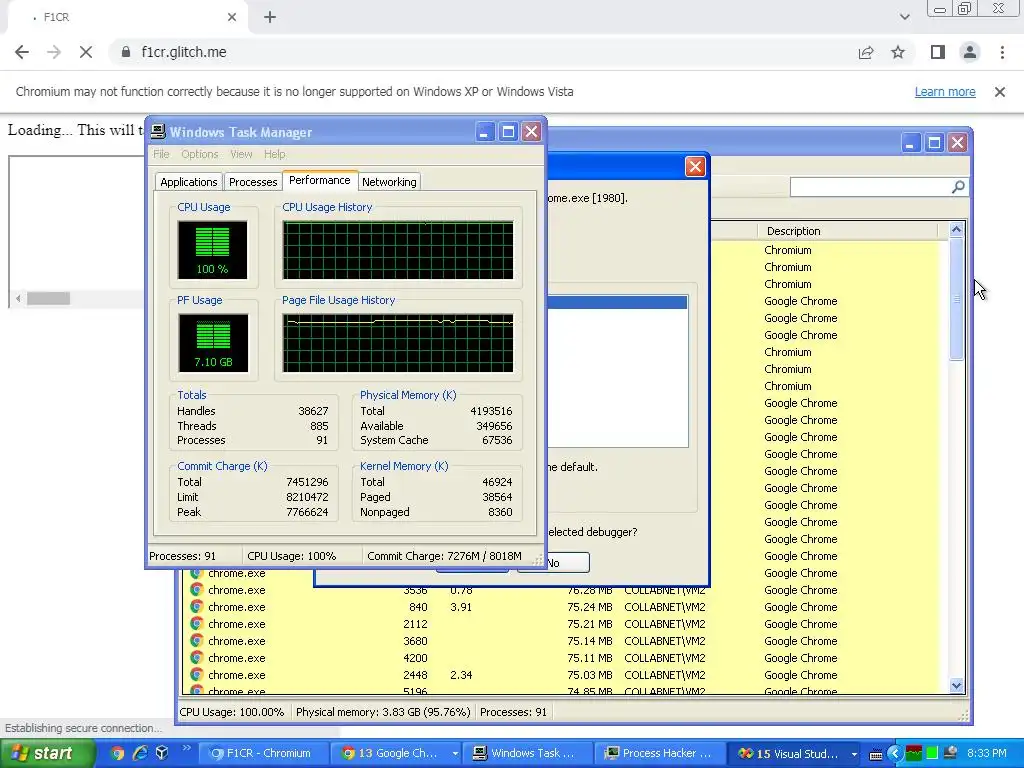Click the lock icon beside the site address
Image resolution: width=1024 pixels, height=768 pixels.
(126, 52)
